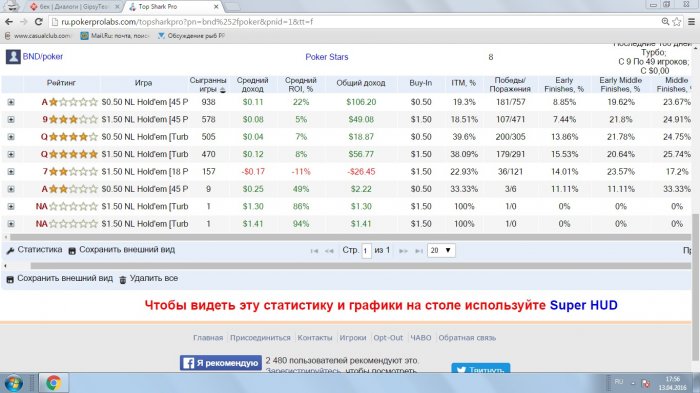Viewport: 700px width, 393px height.
Task: Go to the last page of results
Action: 419,251
